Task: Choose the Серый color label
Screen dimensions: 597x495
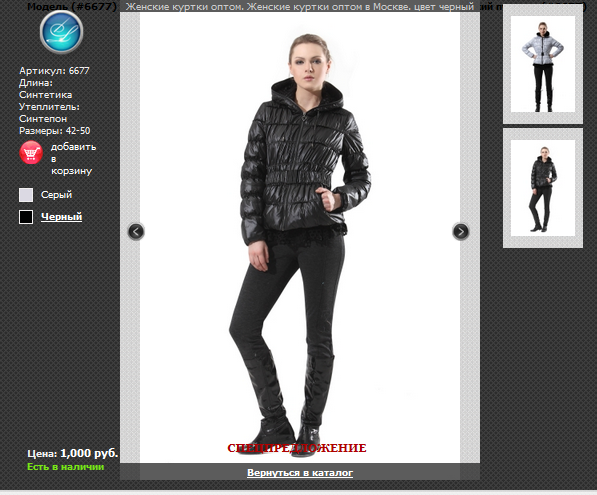Action: pos(56,195)
